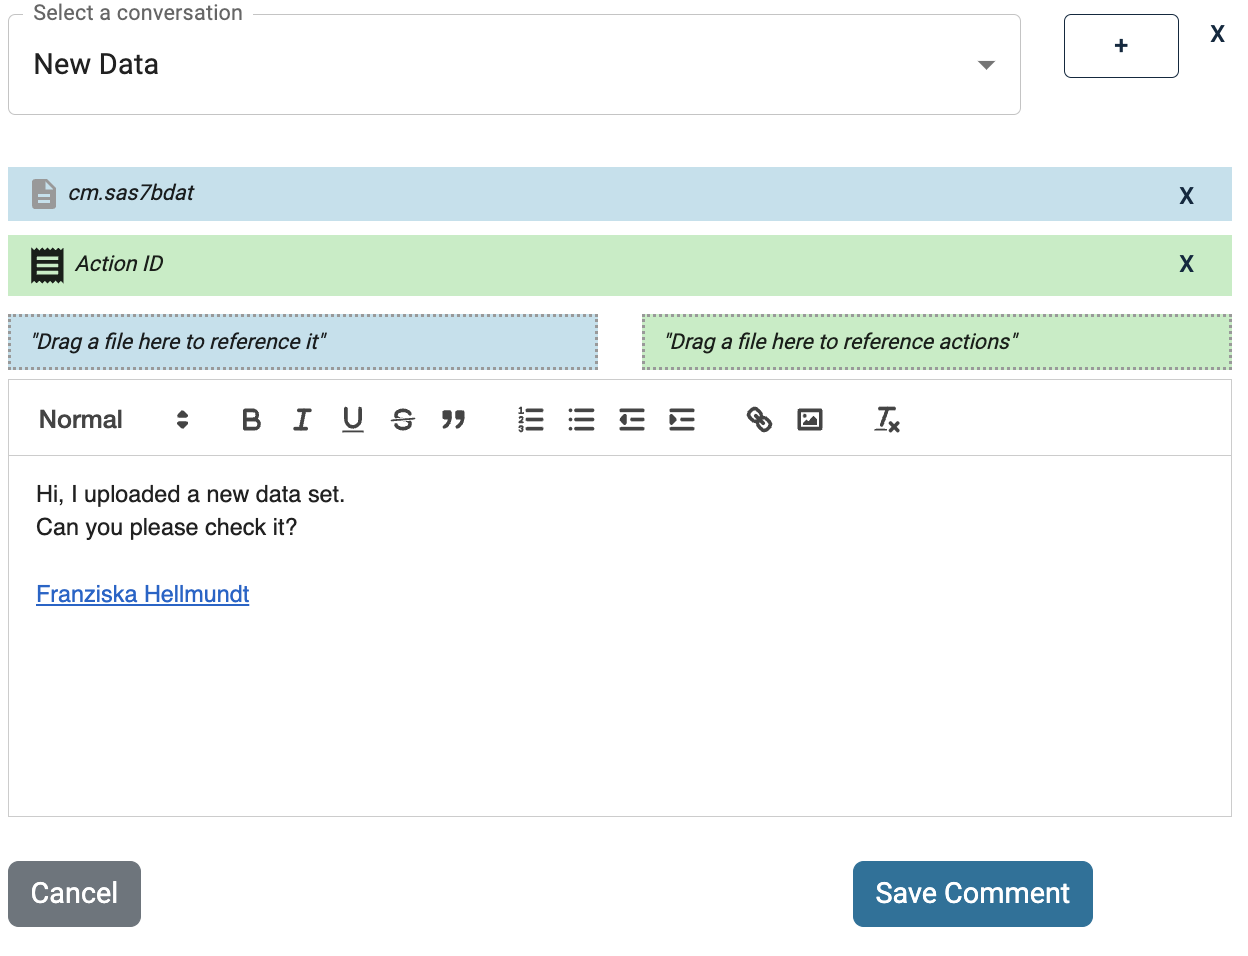Add a new conversation with plus button
The image size is (1248, 956).
1121,46
